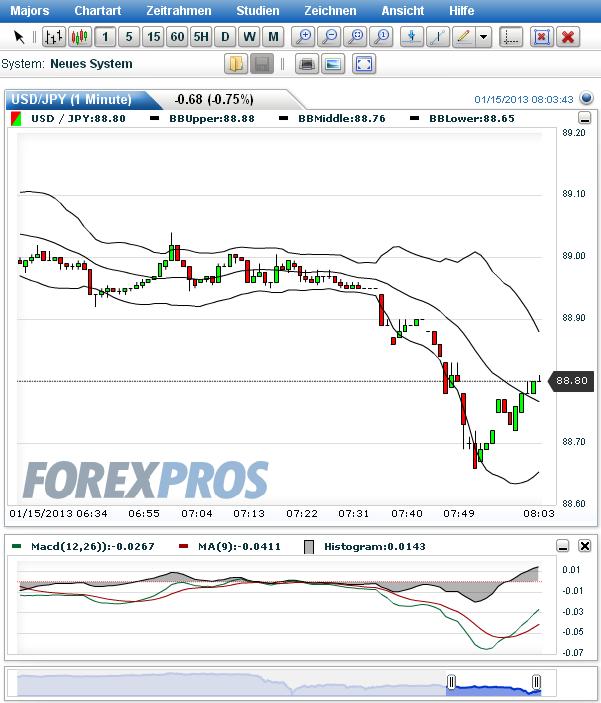Click the 01/15/2013 08:03:43 timestamp

524,99
